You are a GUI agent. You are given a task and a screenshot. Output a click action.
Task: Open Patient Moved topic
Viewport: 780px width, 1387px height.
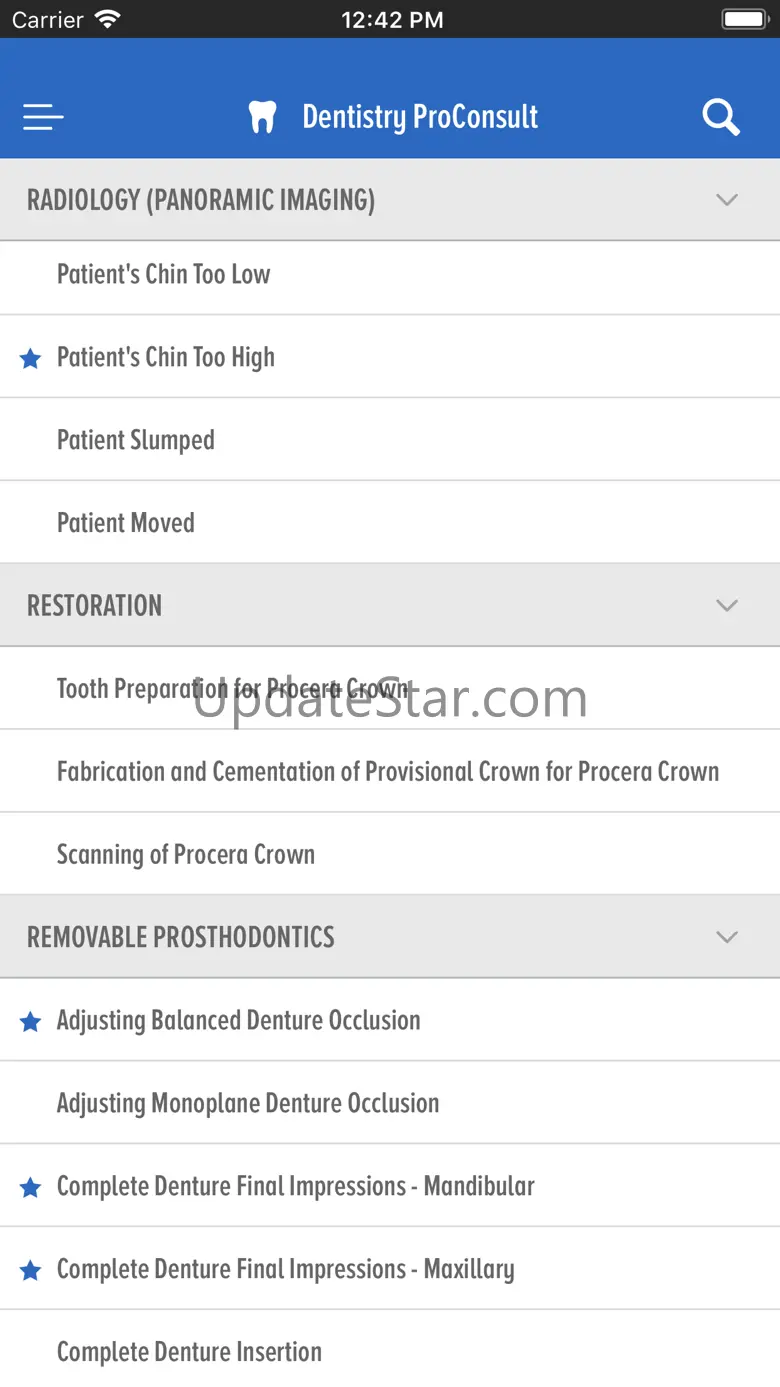click(x=126, y=523)
